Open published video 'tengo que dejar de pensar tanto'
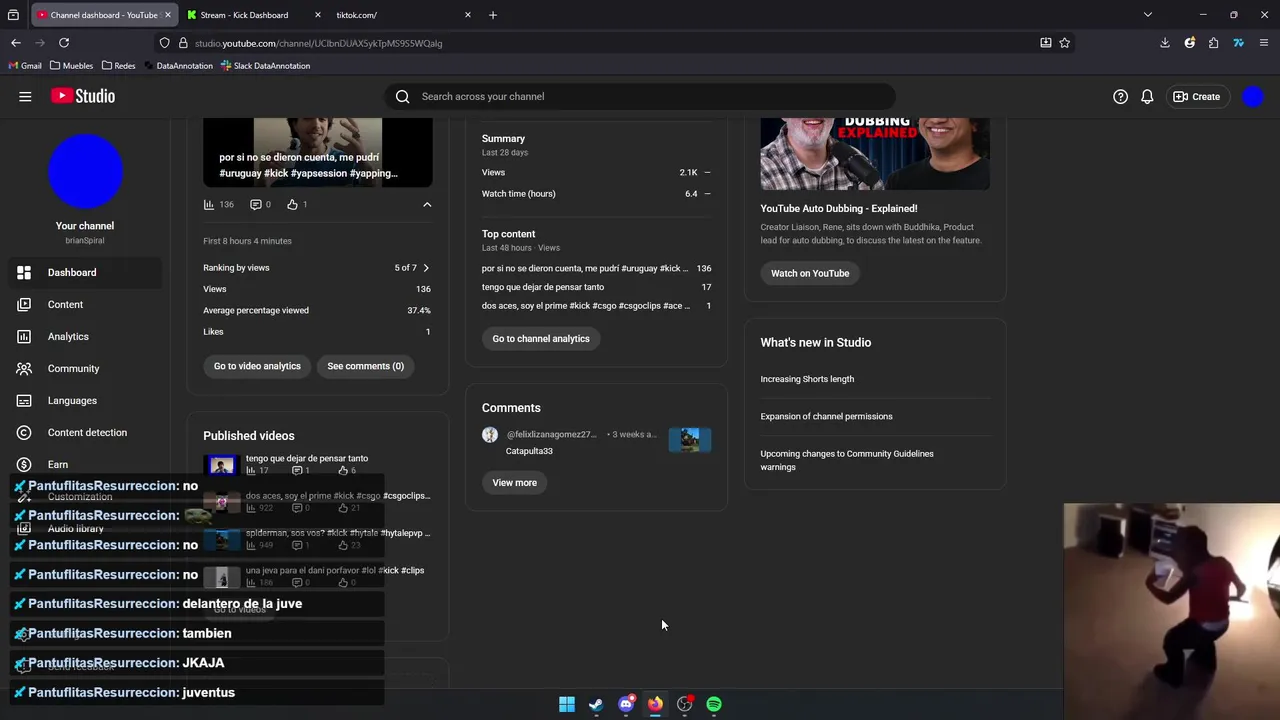Screen dimensions: 1280x720 [307, 458]
